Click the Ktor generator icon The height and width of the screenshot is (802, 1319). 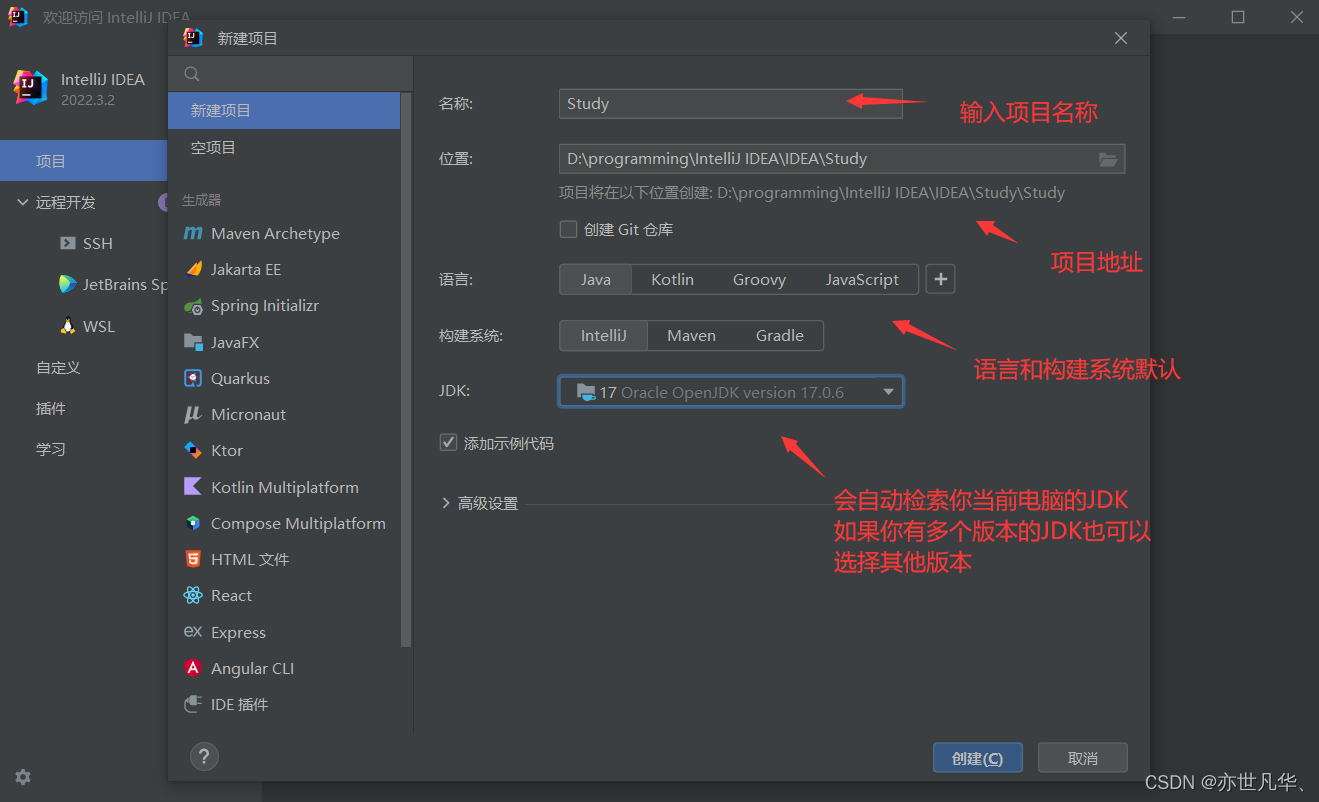pos(193,450)
